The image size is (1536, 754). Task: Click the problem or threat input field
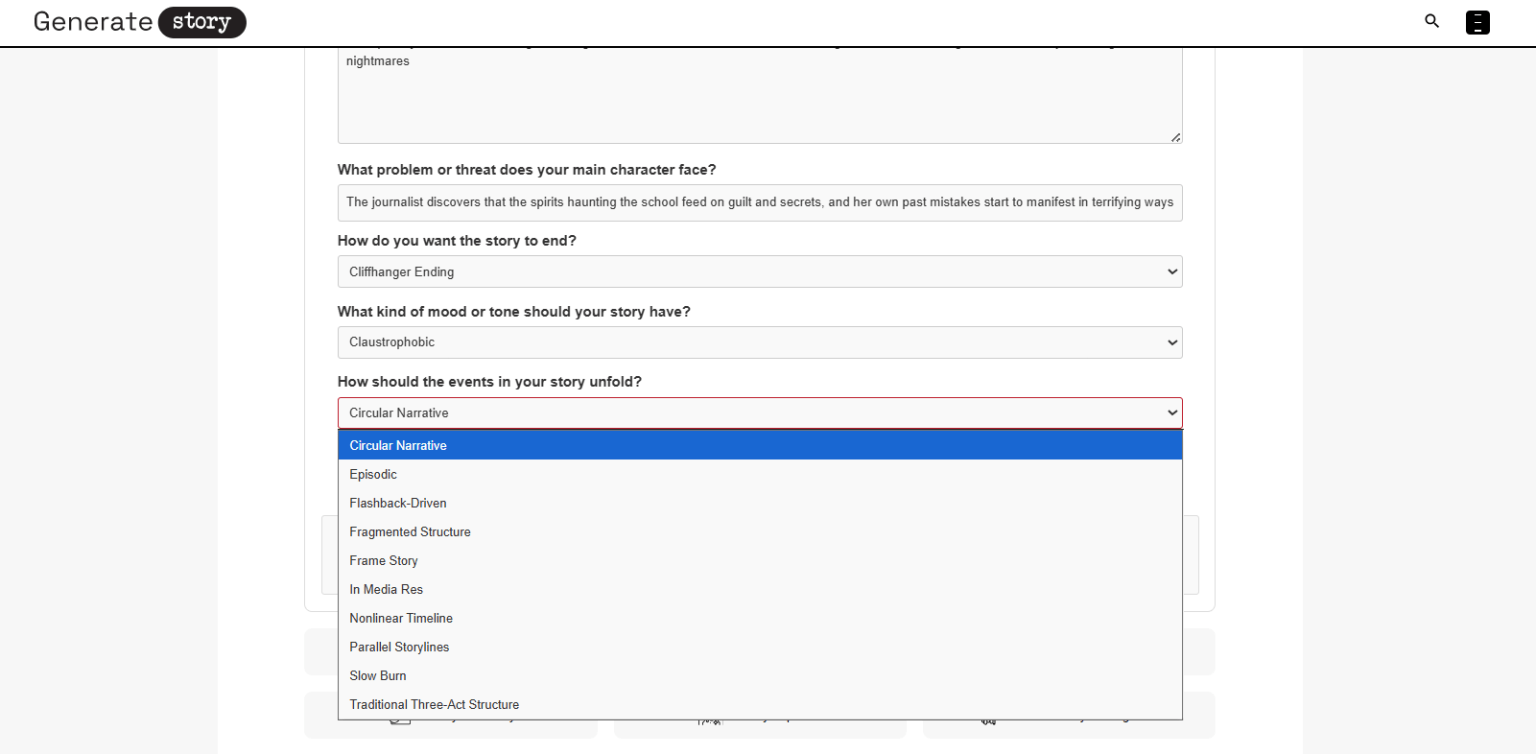click(759, 202)
